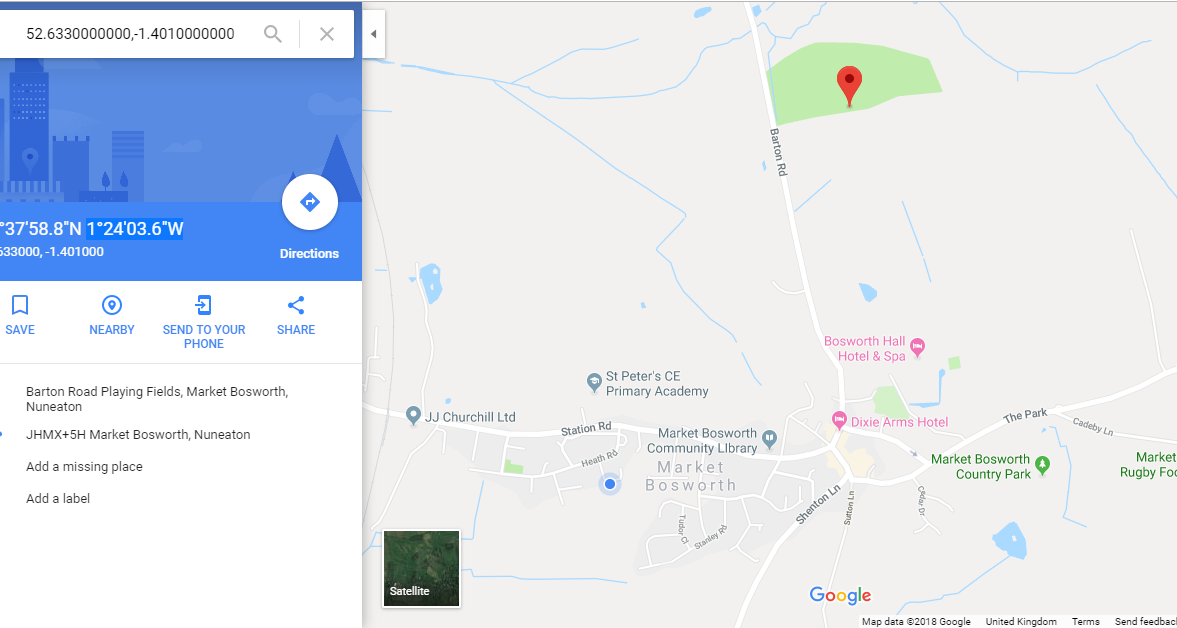Select St Peter's CE Primary Academy marker
This screenshot has height=628, width=1177.
595,382
